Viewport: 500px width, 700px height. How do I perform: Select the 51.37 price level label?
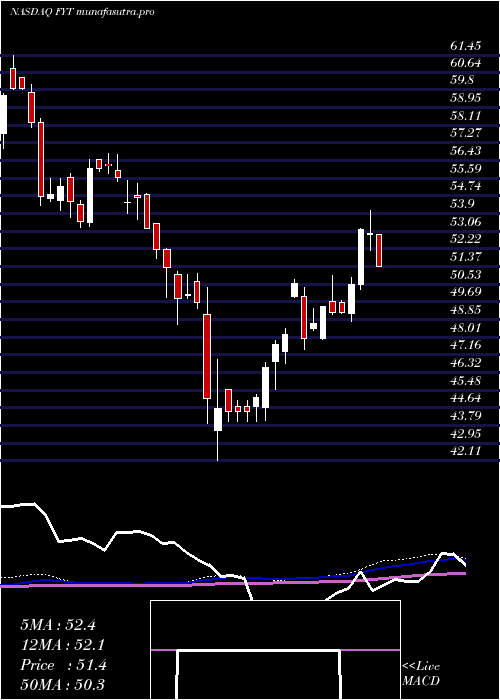pos(466,257)
